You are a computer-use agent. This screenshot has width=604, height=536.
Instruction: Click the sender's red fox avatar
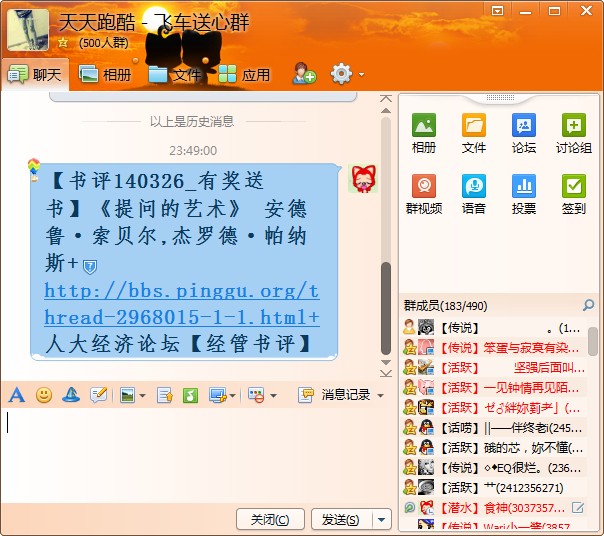(x=362, y=178)
